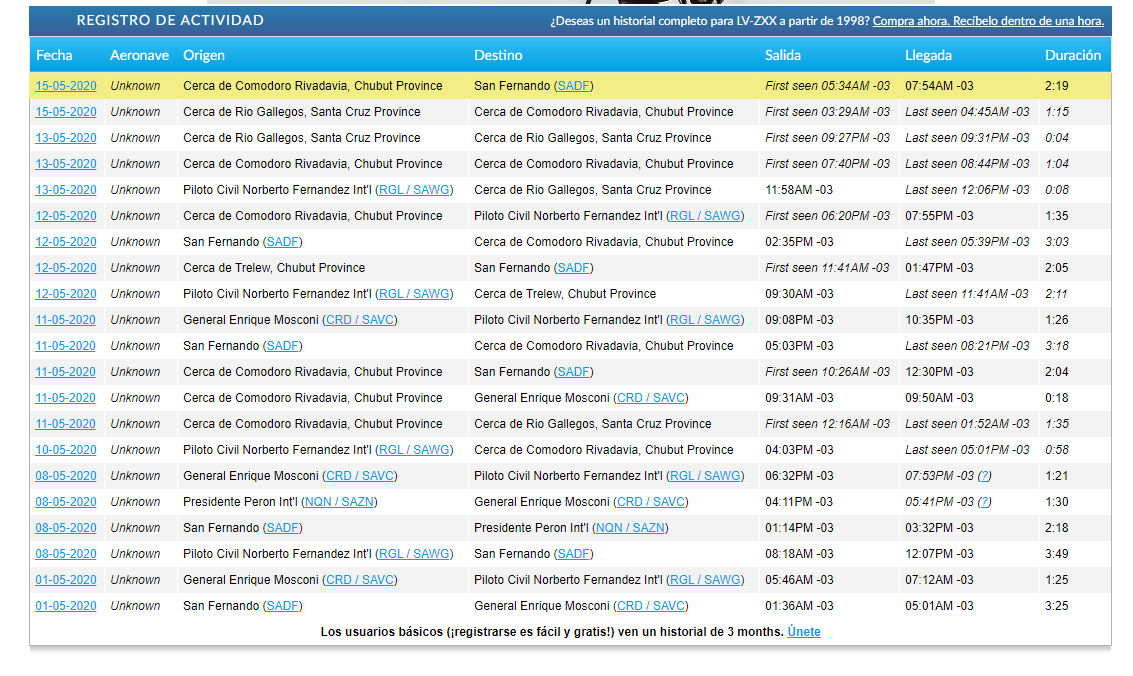Select the 'First seen 05:34AM -03' cell

pyautogui.click(x=827, y=86)
